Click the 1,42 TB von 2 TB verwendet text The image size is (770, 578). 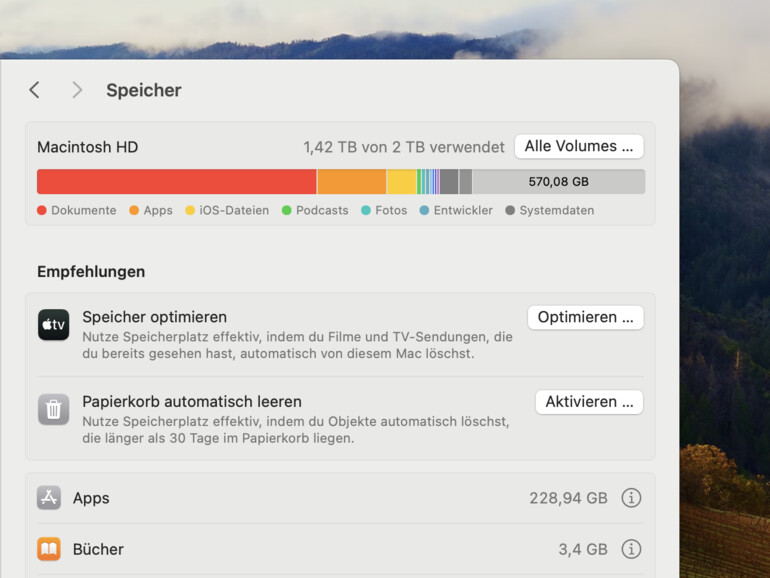[x=404, y=147]
